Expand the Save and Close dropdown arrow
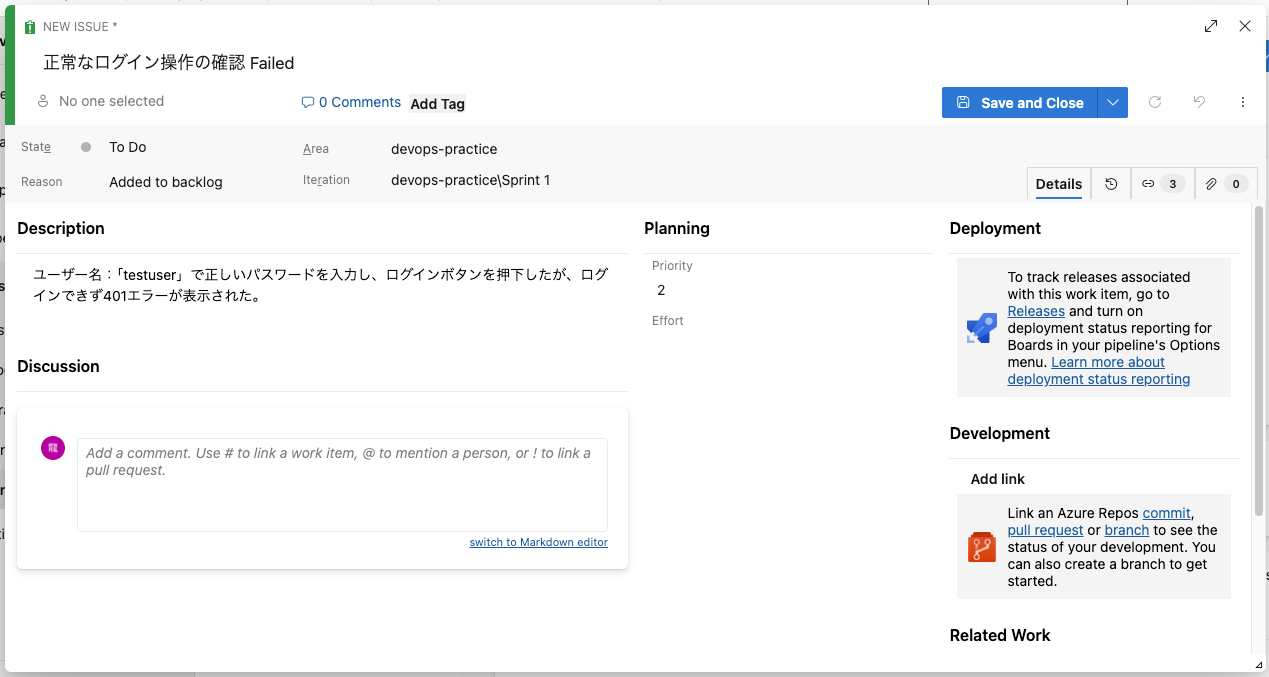Viewport: 1269px width, 677px height. pos(1113,103)
